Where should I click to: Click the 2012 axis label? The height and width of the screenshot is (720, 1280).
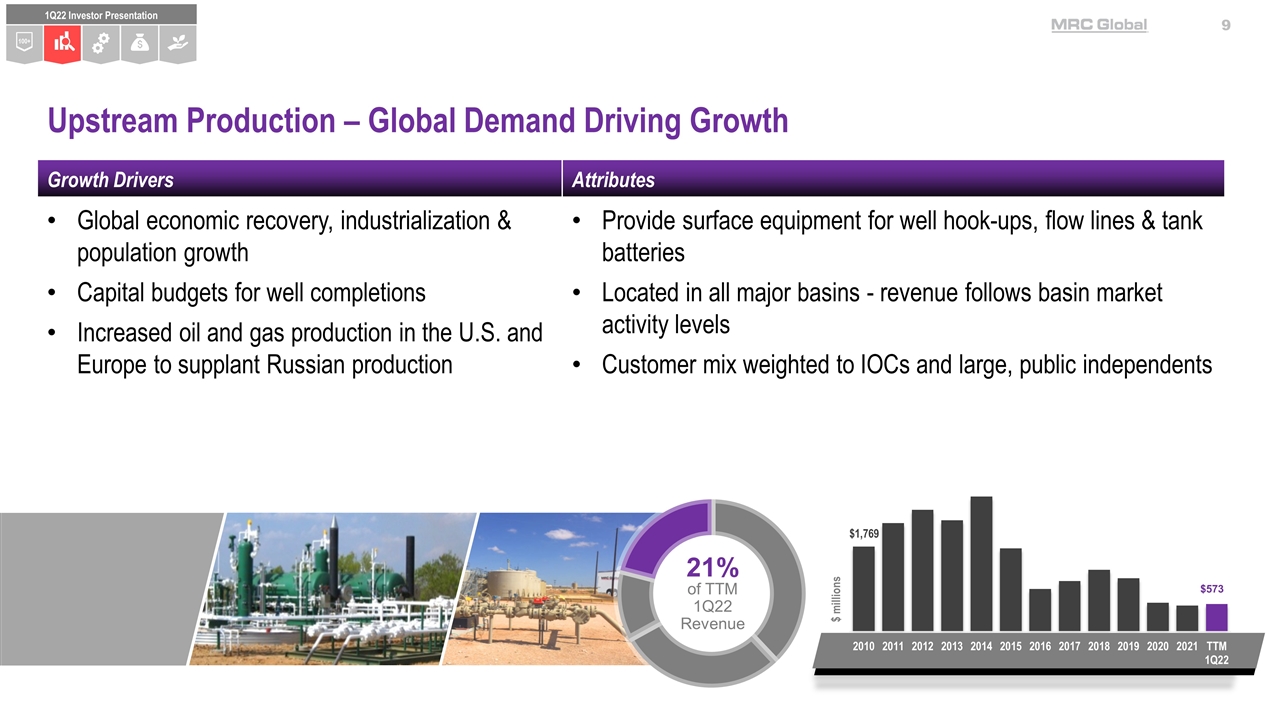[x=922, y=647]
